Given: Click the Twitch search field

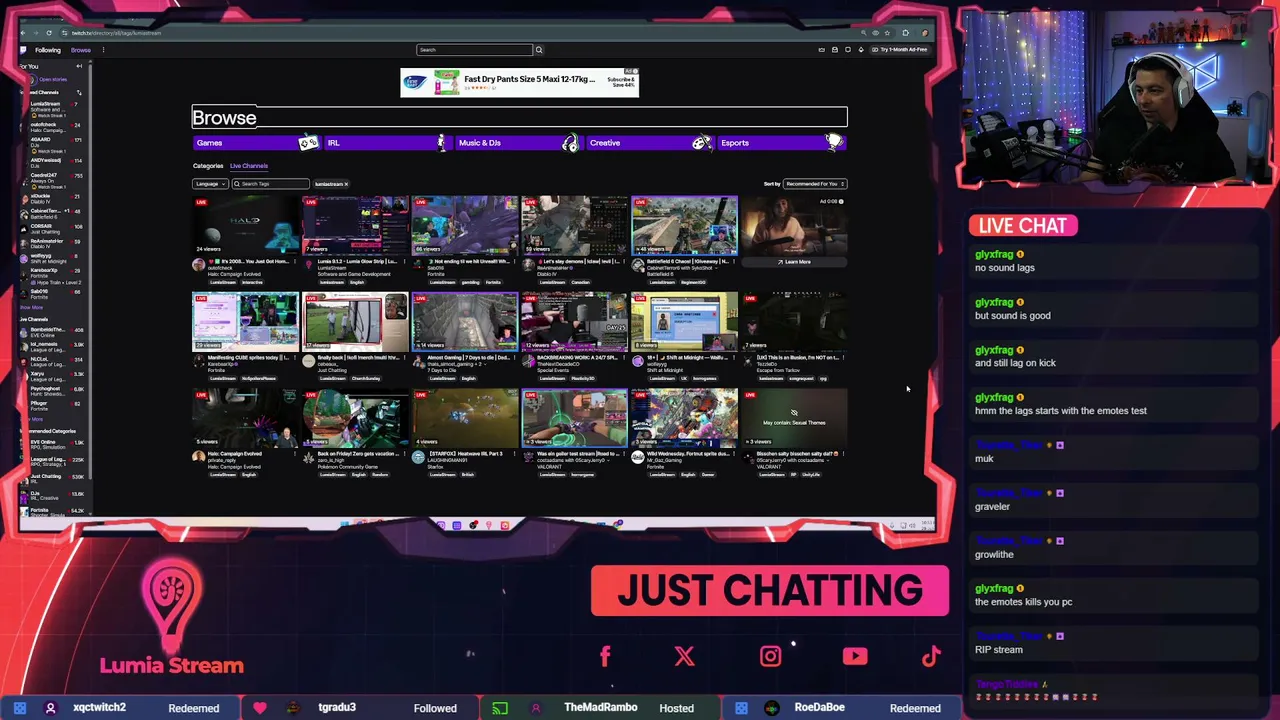Looking at the screenshot, I should coord(474,50).
